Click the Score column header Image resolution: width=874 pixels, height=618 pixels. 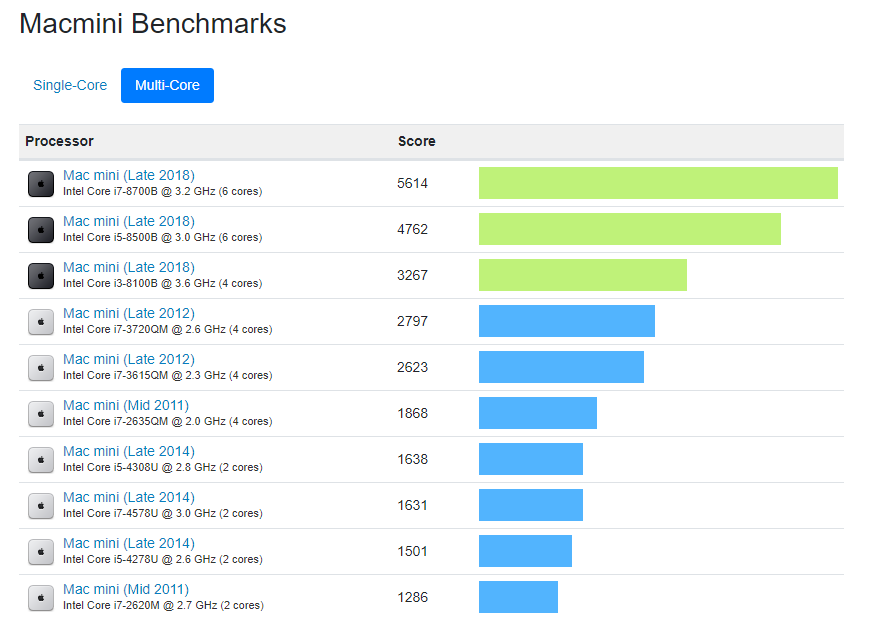click(x=416, y=141)
